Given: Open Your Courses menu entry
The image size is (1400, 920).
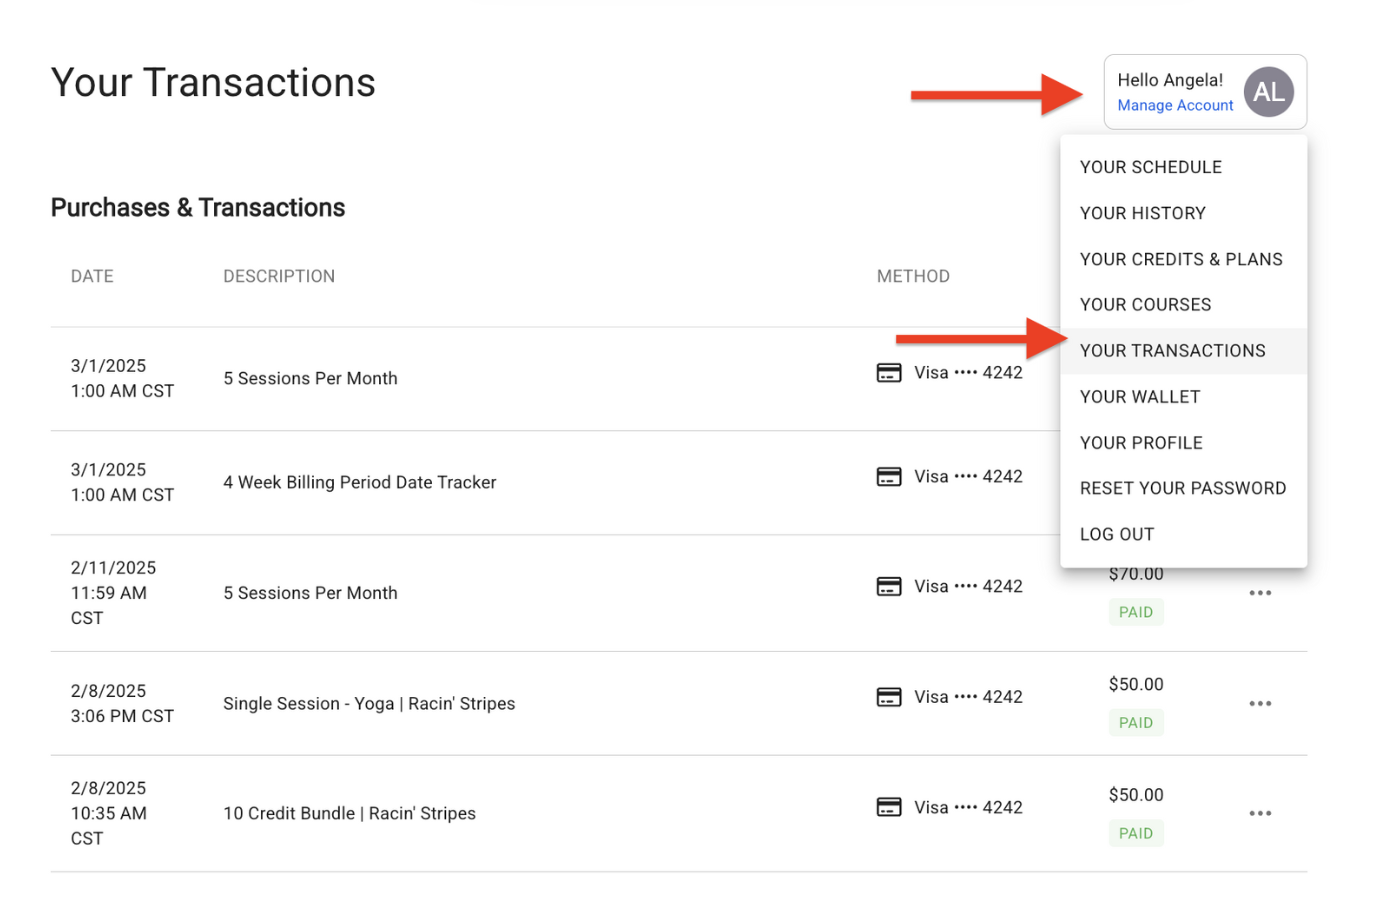Looking at the screenshot, I should pos(1145,305).
